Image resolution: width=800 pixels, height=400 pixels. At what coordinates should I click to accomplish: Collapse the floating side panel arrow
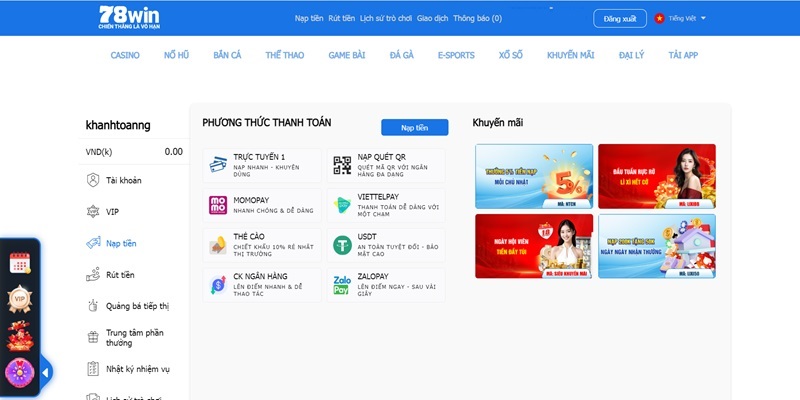(45, 373)
